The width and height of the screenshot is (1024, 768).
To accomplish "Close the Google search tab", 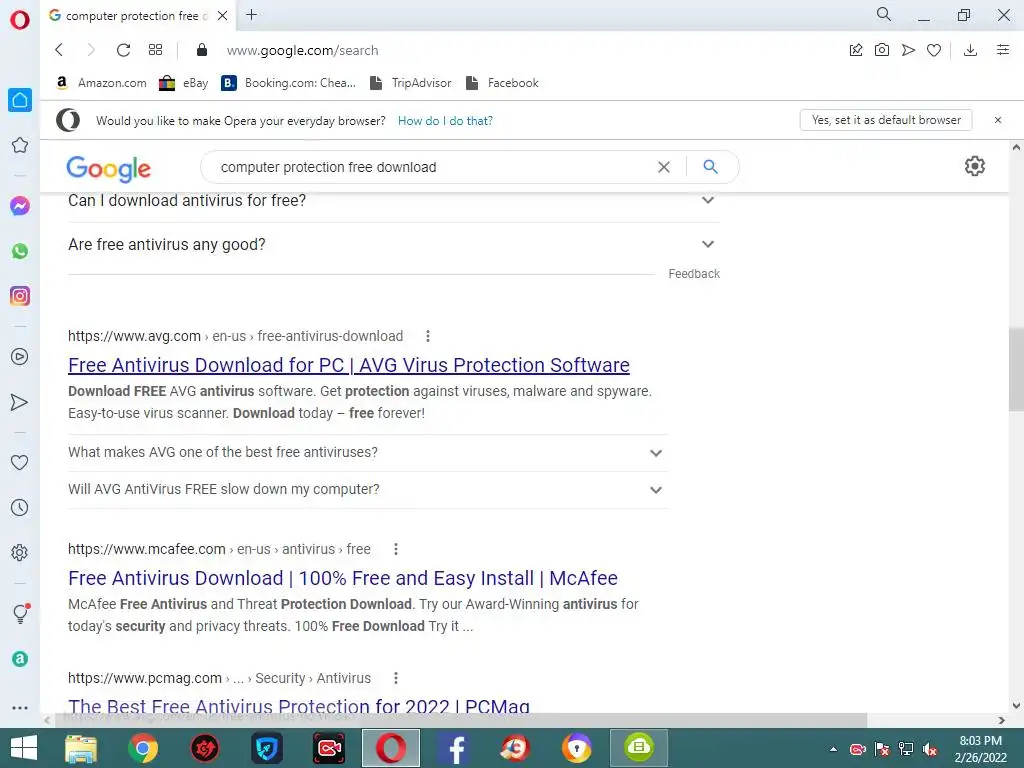I will 223,16.
